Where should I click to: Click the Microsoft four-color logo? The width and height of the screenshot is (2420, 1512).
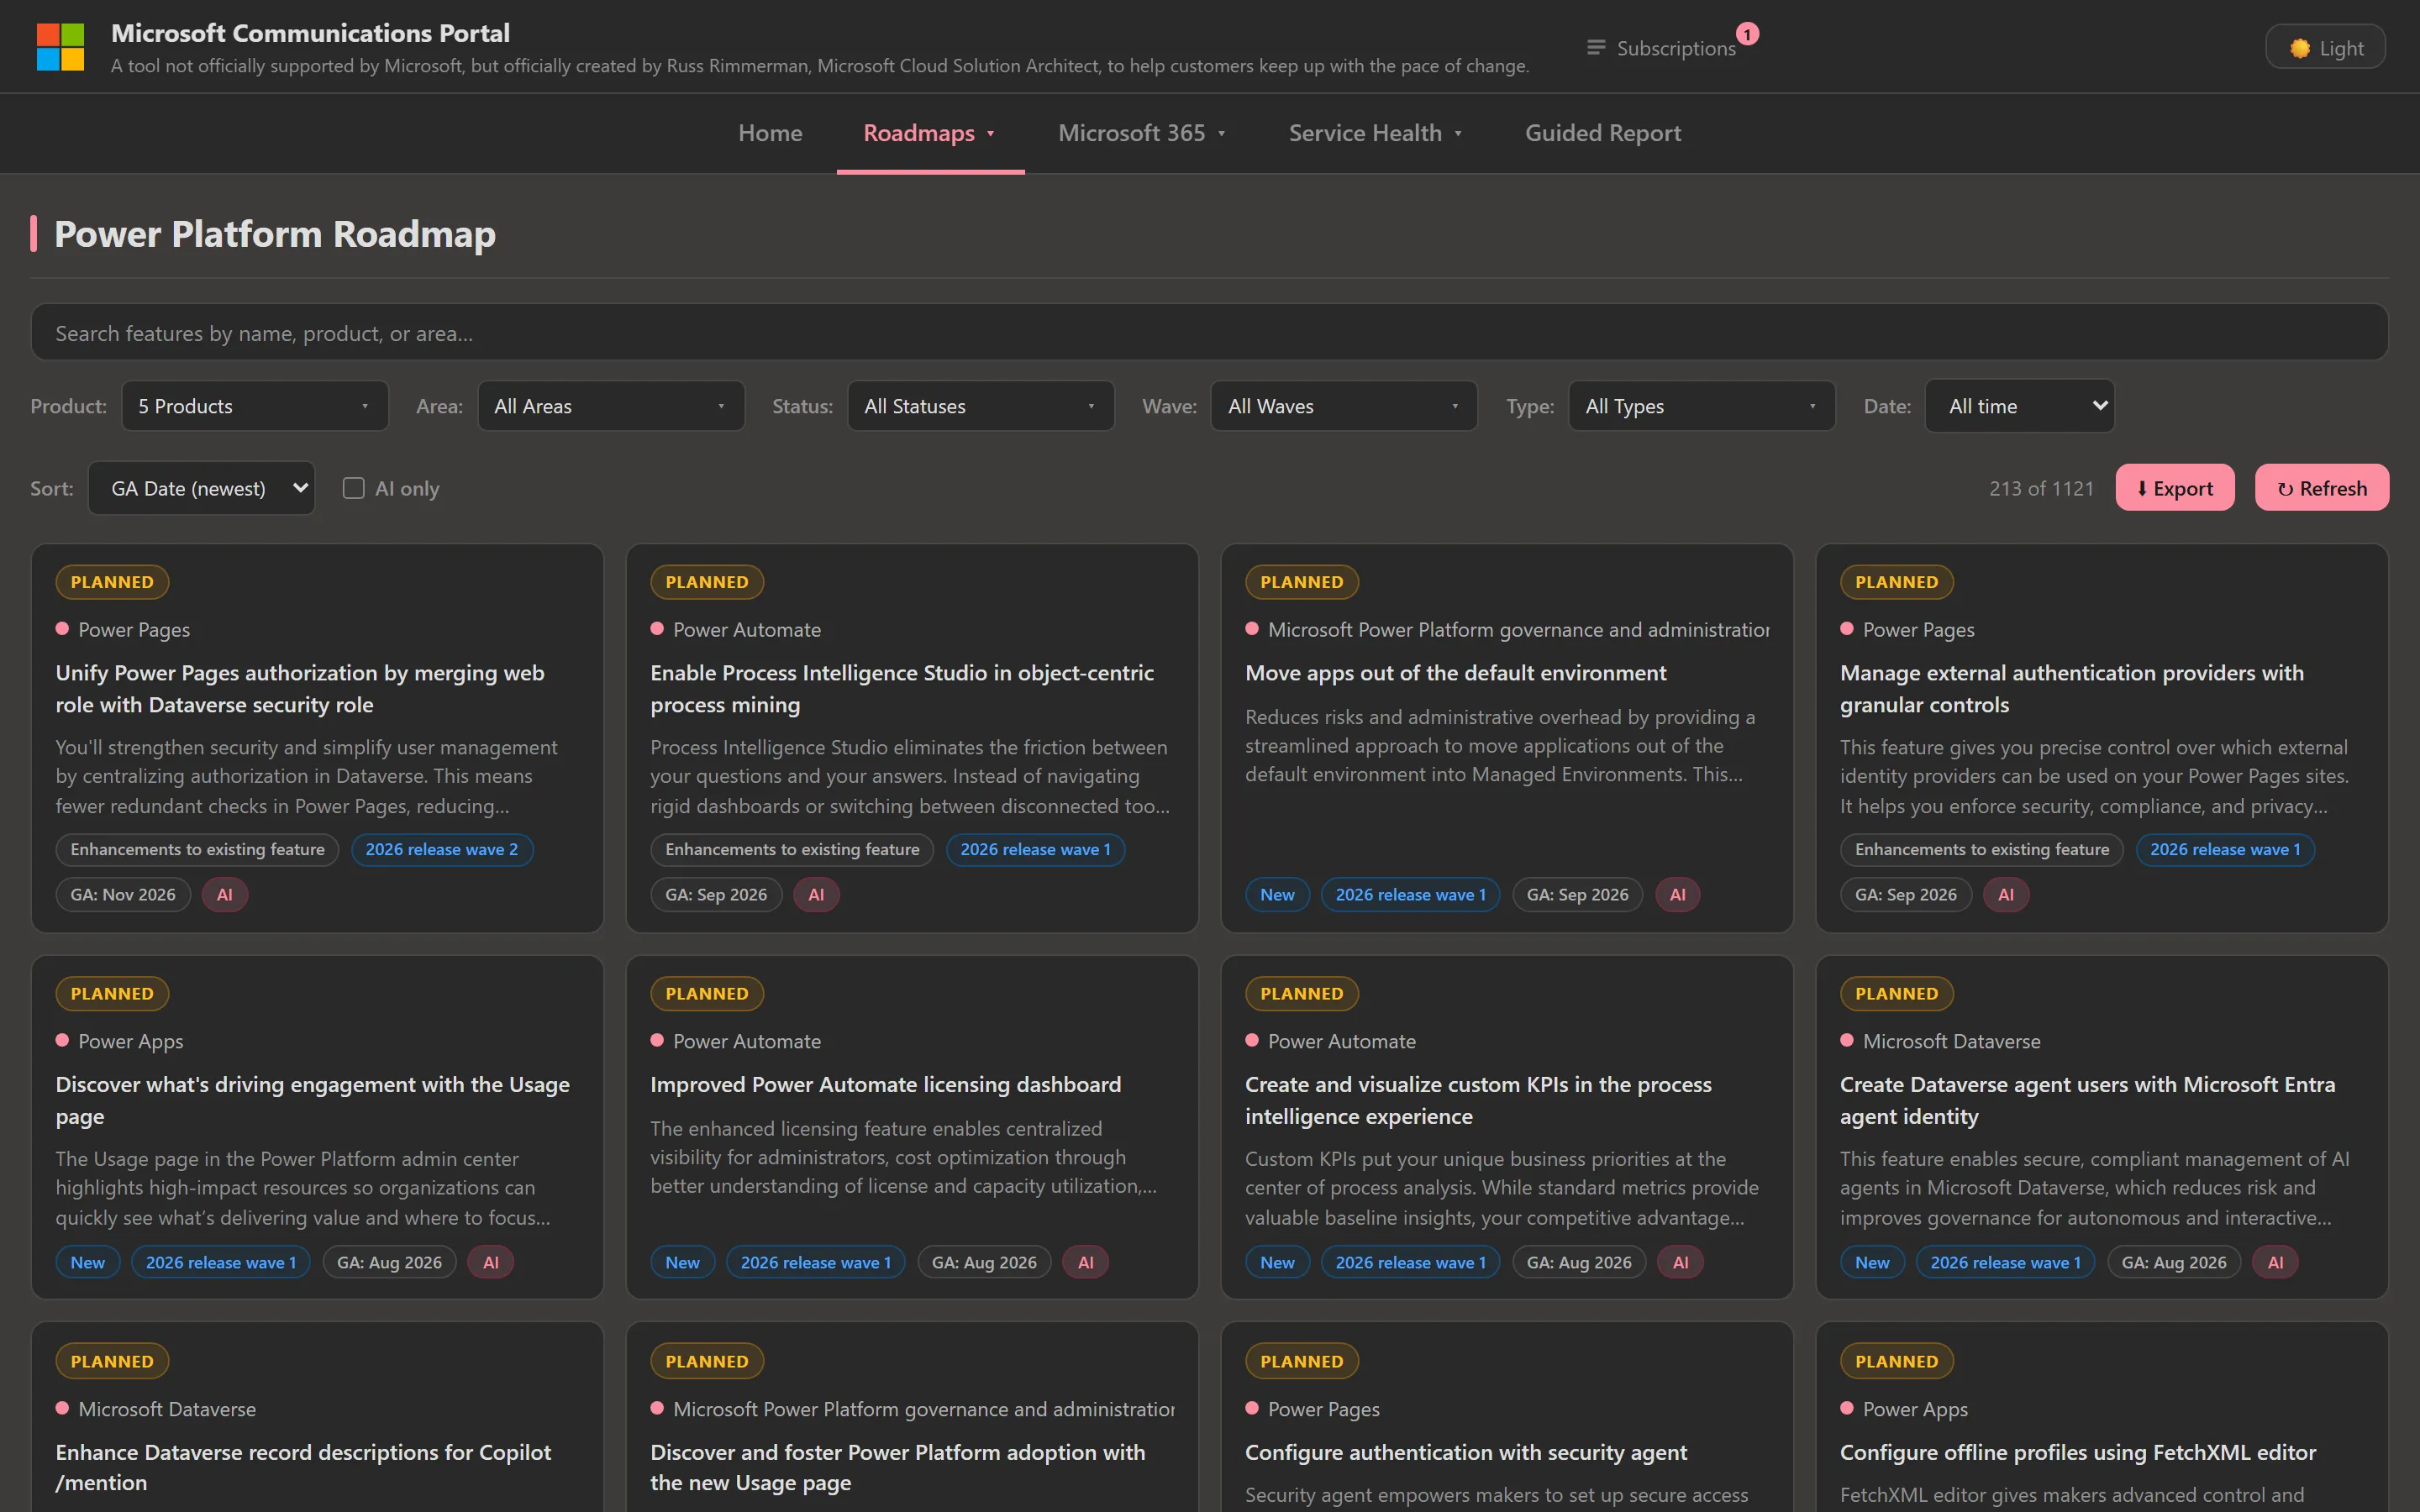(x=60, y=47)
